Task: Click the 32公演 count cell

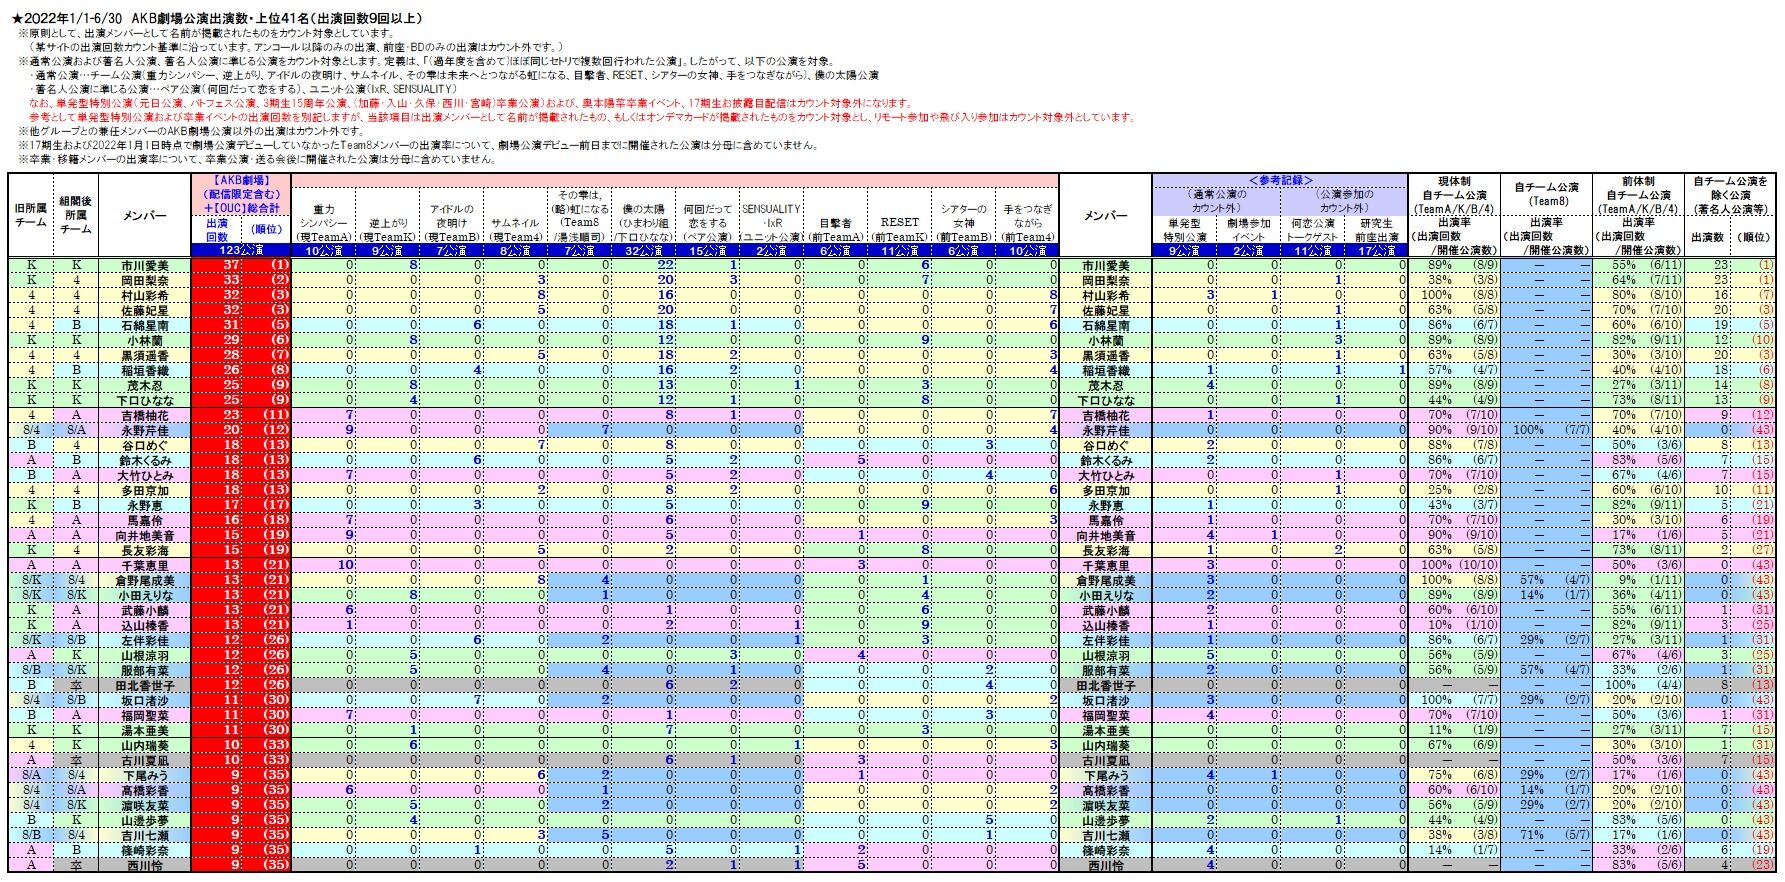Action: pyautogui.click(x=643, y=250)
